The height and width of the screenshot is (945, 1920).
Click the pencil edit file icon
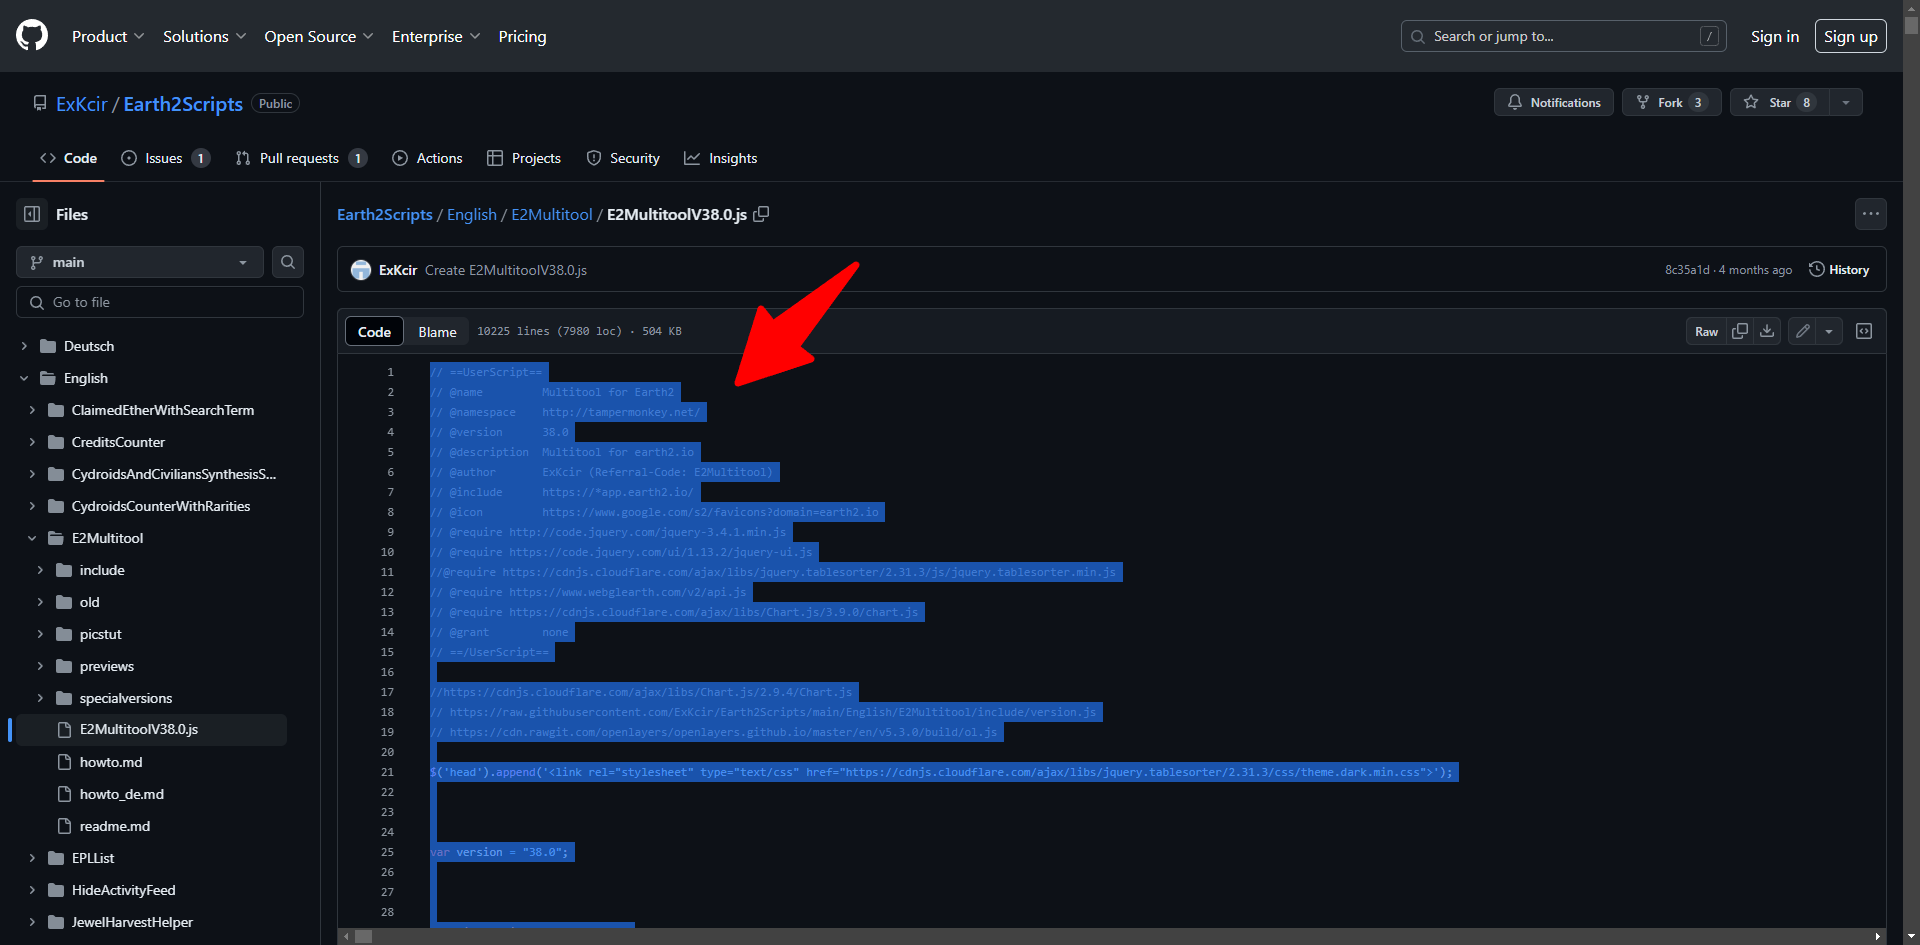(1802, 331)
